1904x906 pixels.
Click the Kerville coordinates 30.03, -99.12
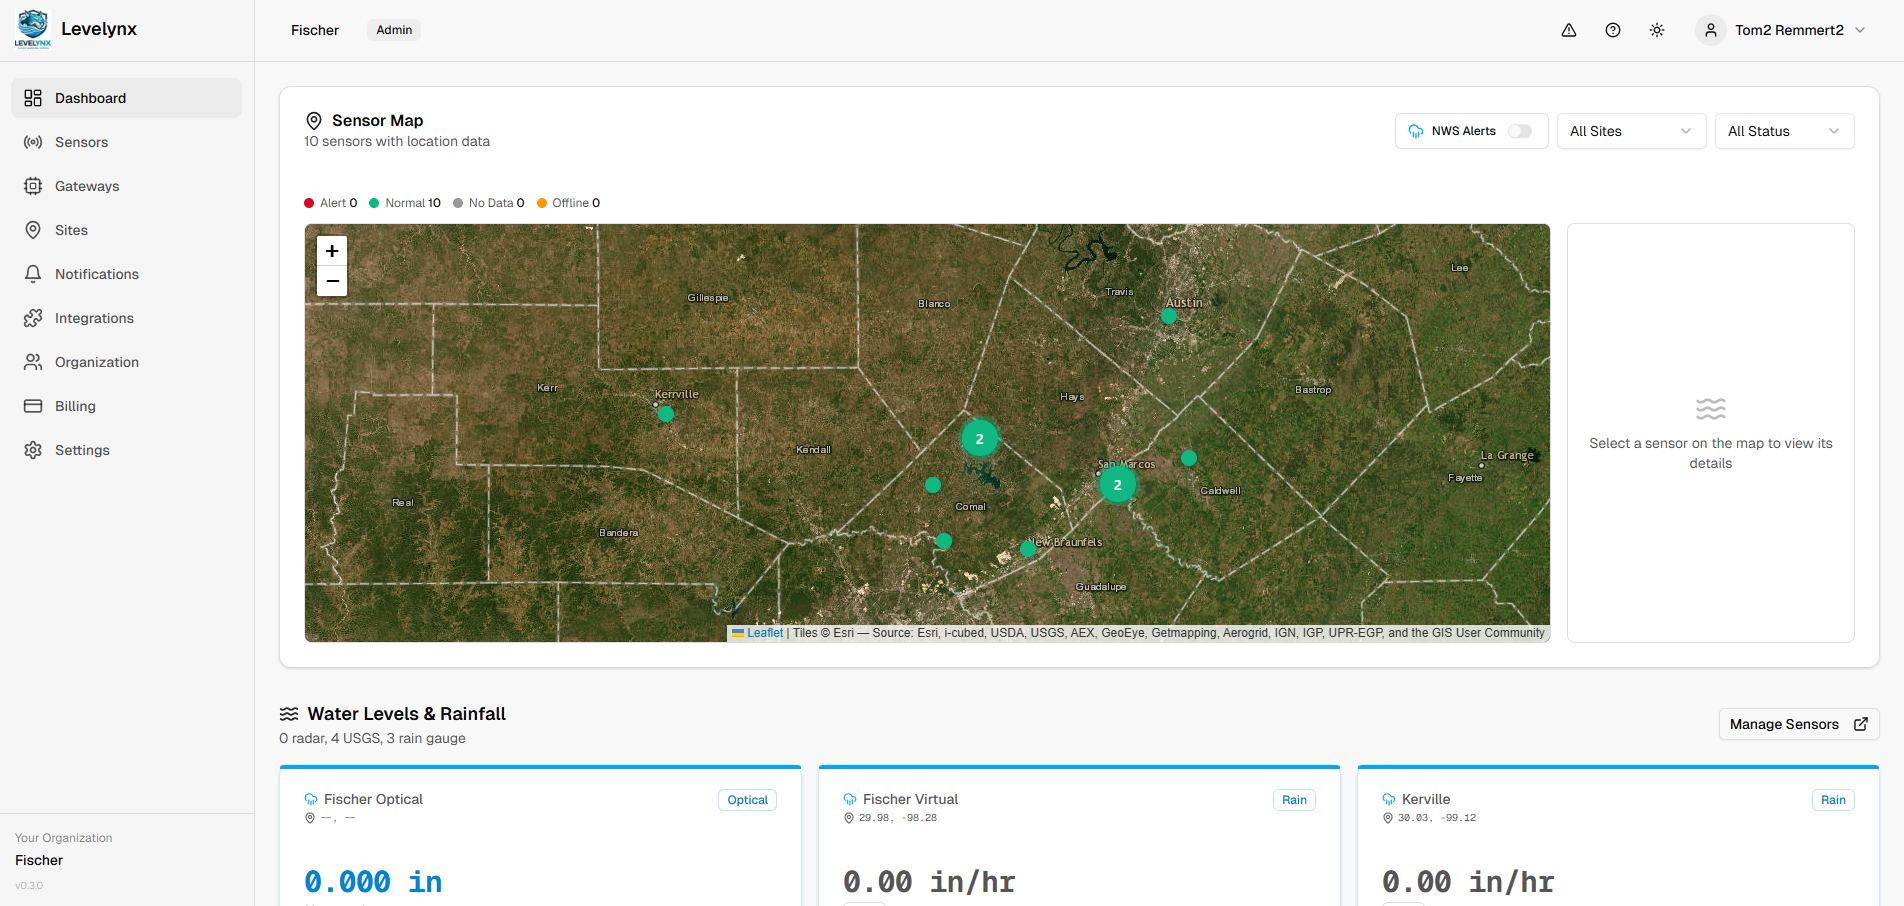(1436, 818)
